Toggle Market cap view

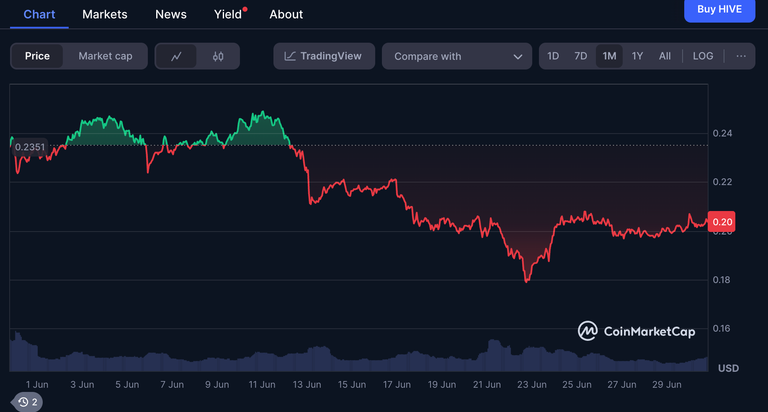click(105, 56)
